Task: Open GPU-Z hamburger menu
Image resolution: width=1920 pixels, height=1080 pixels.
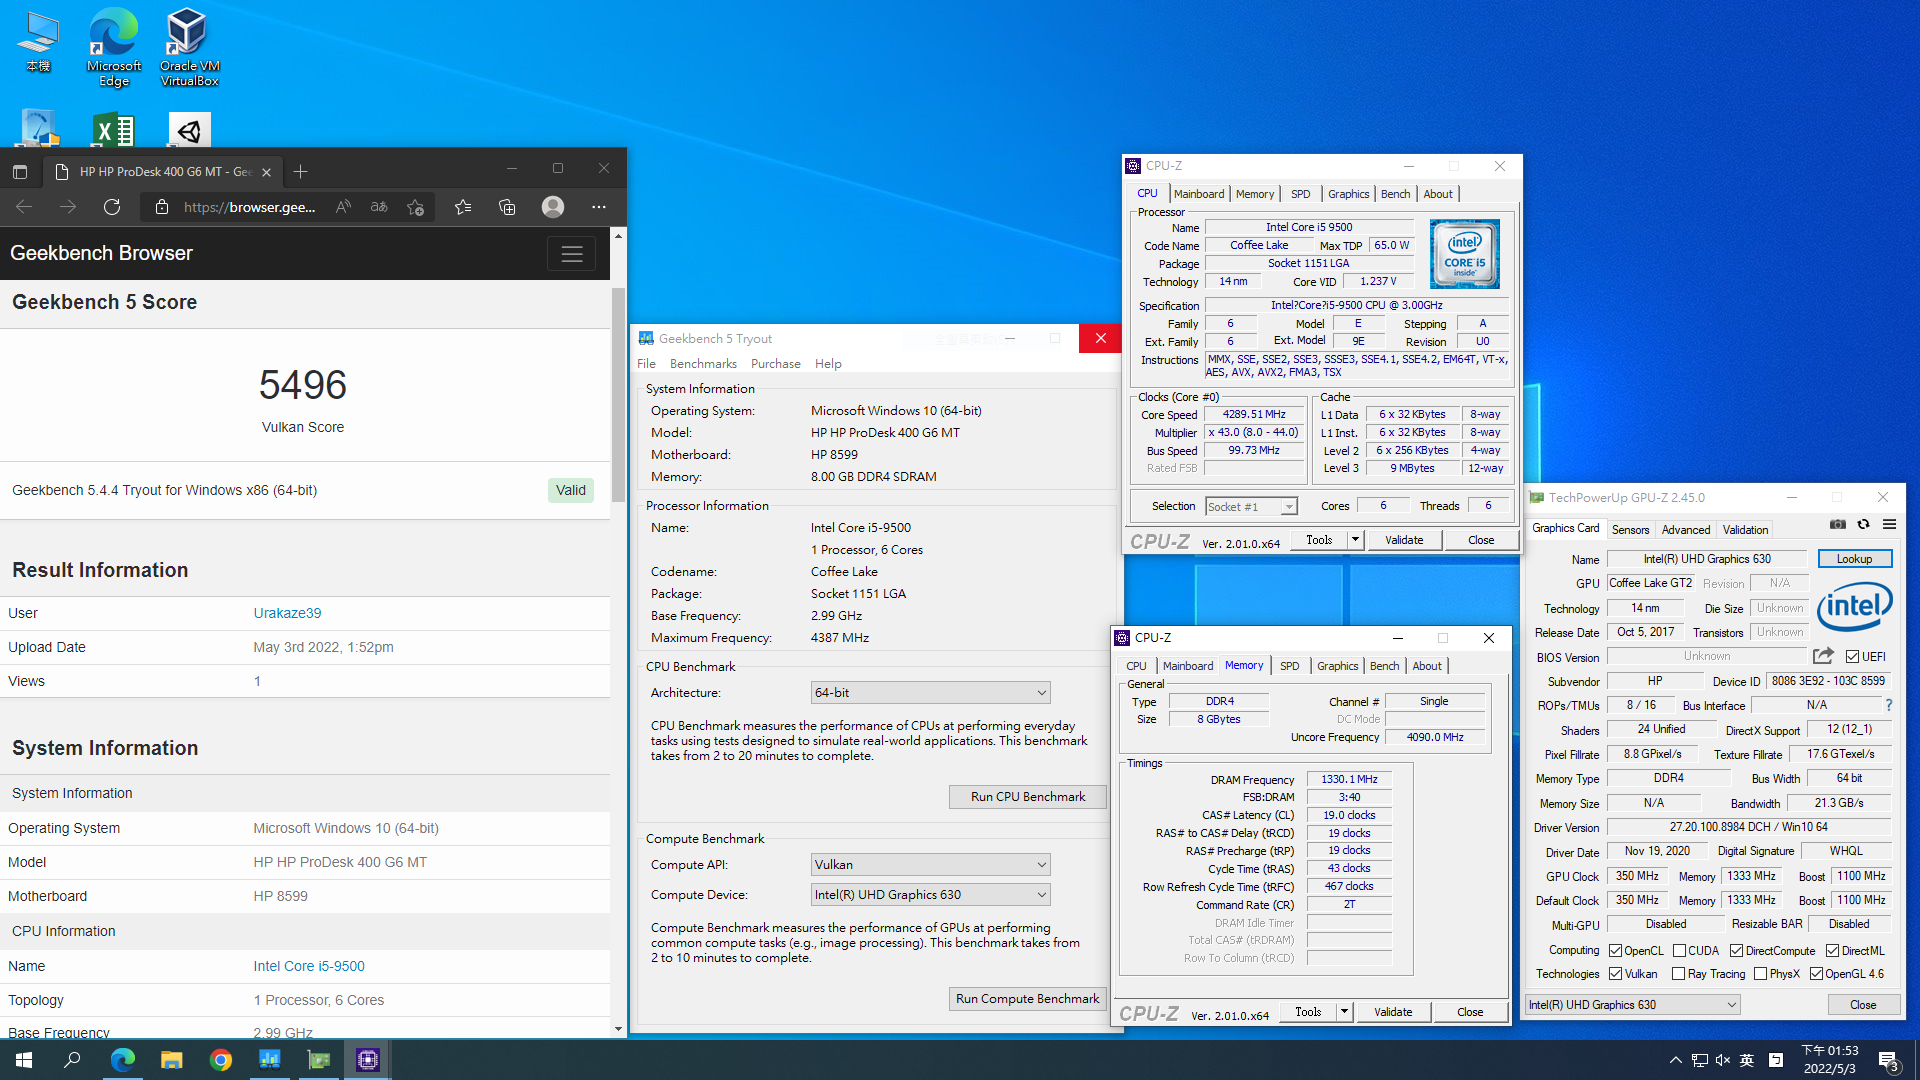Action: click(x=1889, y=524)
